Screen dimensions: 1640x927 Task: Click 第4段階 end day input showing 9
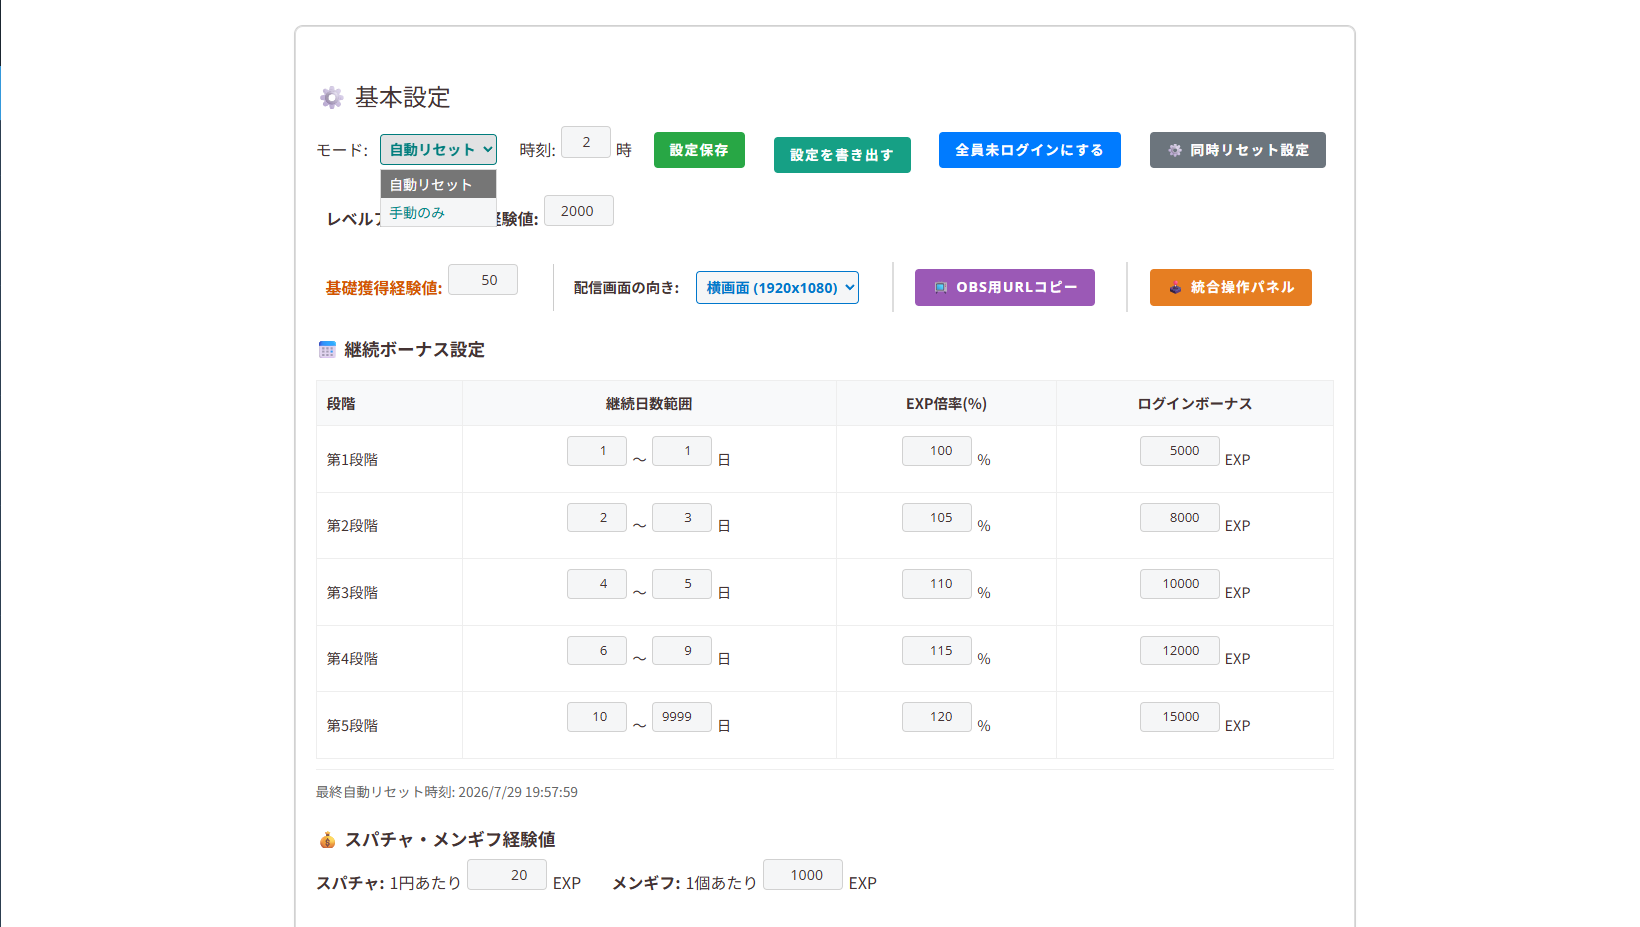[x=682, y=651]
